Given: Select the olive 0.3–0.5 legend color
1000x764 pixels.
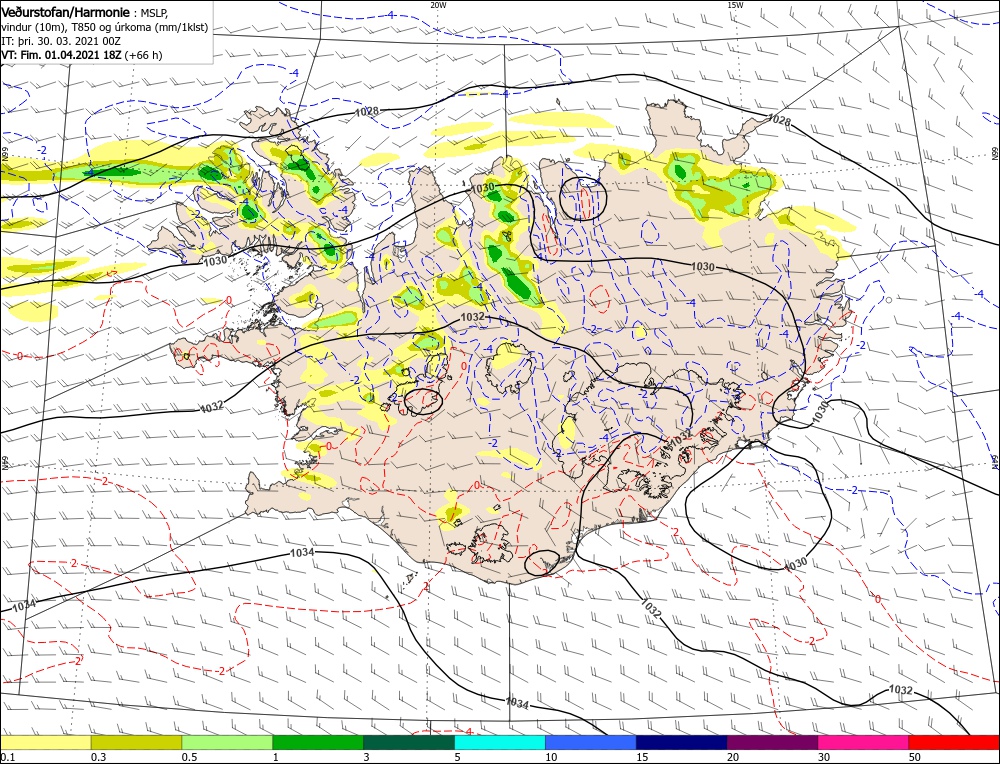Looking at the screenshot, I should click(x=136, y=742).
